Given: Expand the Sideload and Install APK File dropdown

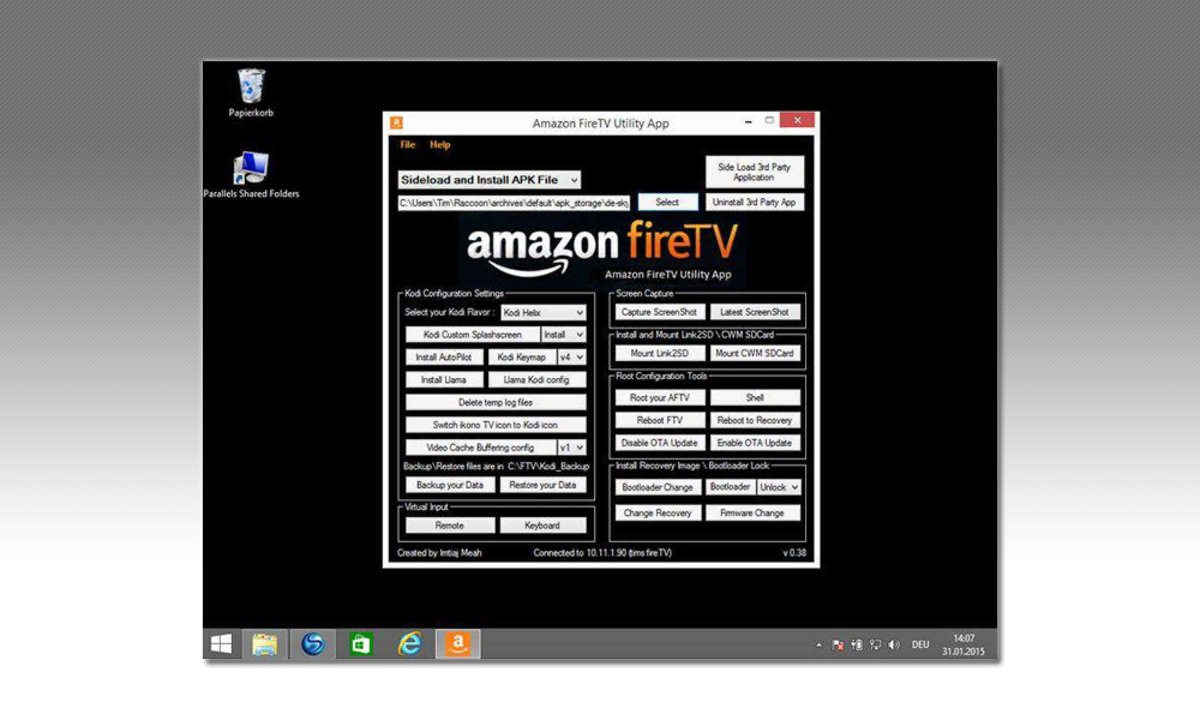Looking at the screenshot, I should pos(489,180).
